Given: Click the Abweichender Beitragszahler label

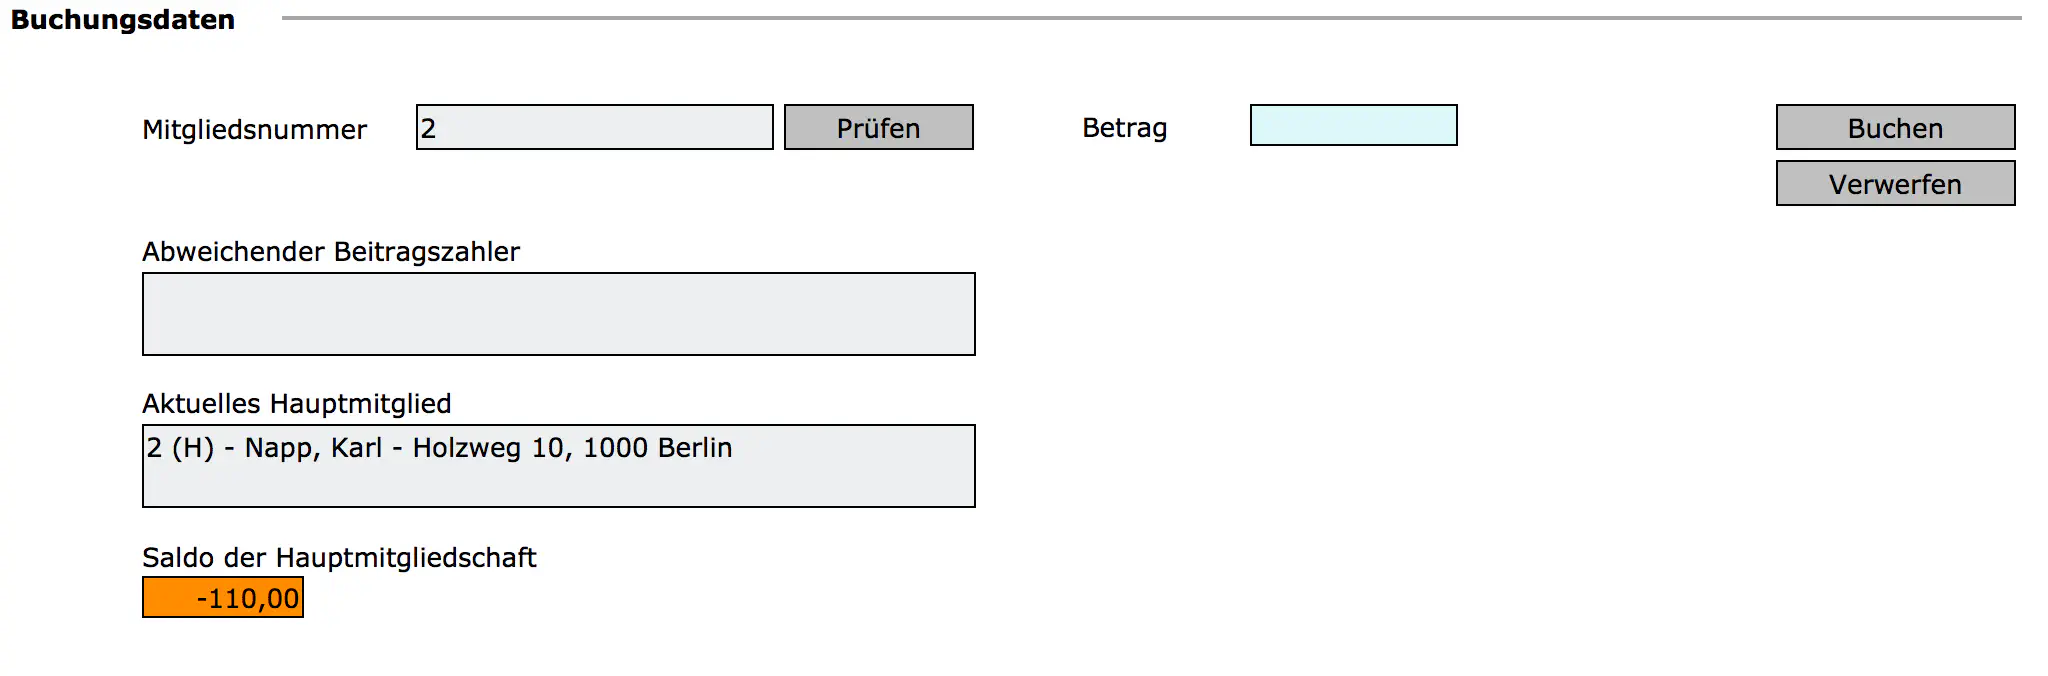Looking at the screenshot, I should [x=332, y=252].
